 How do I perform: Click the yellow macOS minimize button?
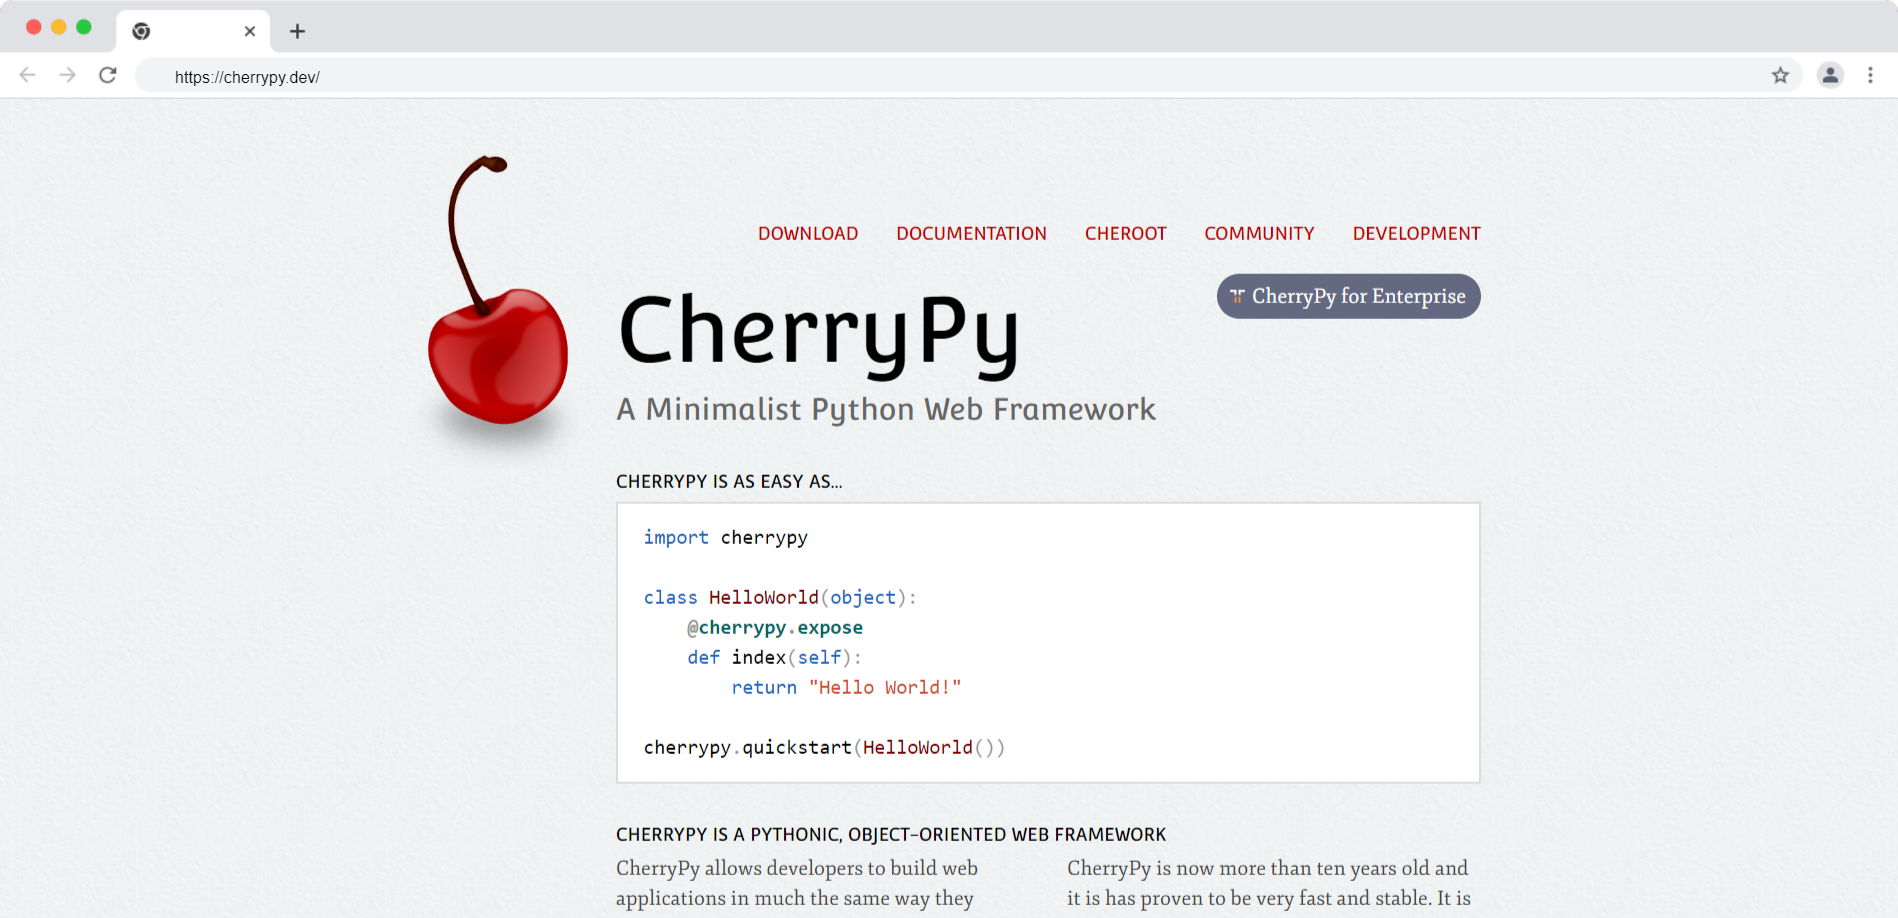[x=59, y=27]
